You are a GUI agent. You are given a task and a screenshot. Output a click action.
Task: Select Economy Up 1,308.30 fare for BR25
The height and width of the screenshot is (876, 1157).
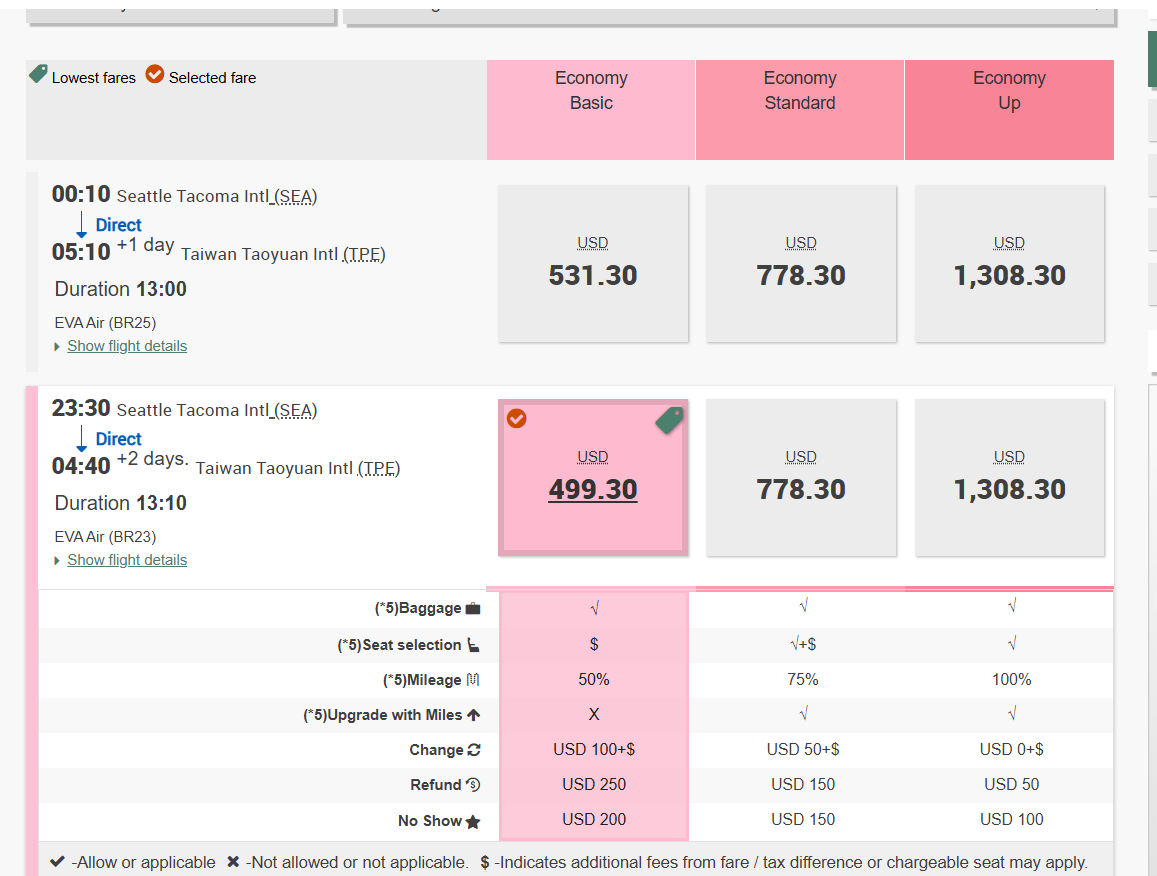click(1009, 264)
